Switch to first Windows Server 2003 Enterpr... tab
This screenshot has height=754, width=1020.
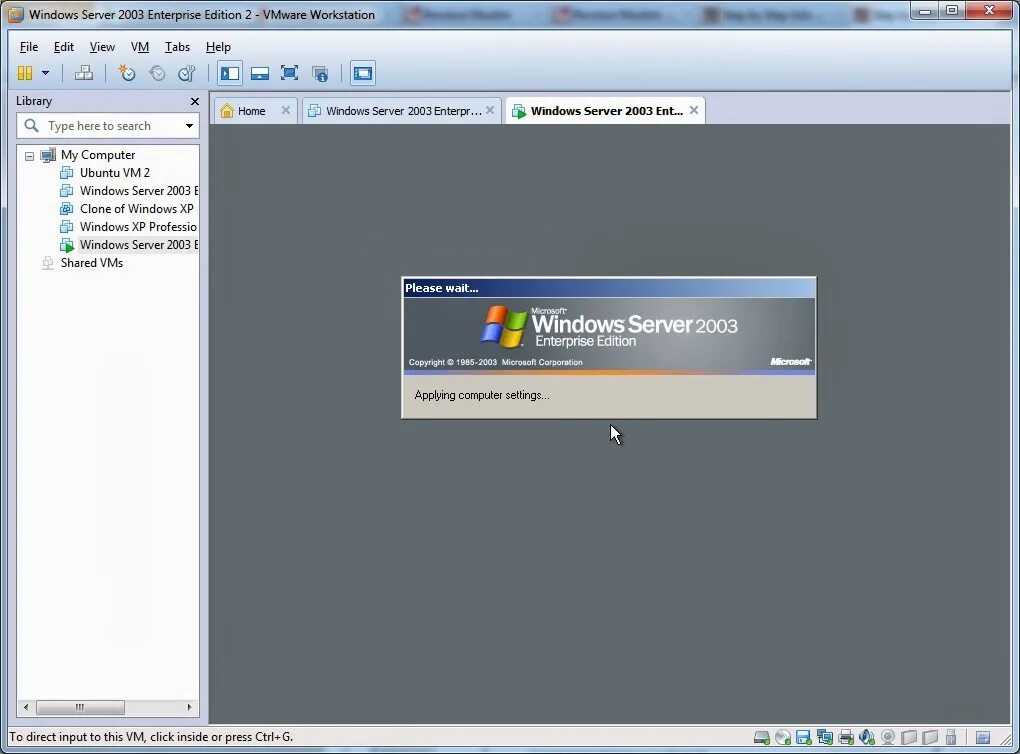click(x=403, y=111)
